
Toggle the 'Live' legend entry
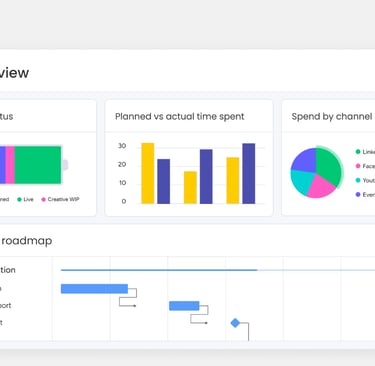click(25, 199)
